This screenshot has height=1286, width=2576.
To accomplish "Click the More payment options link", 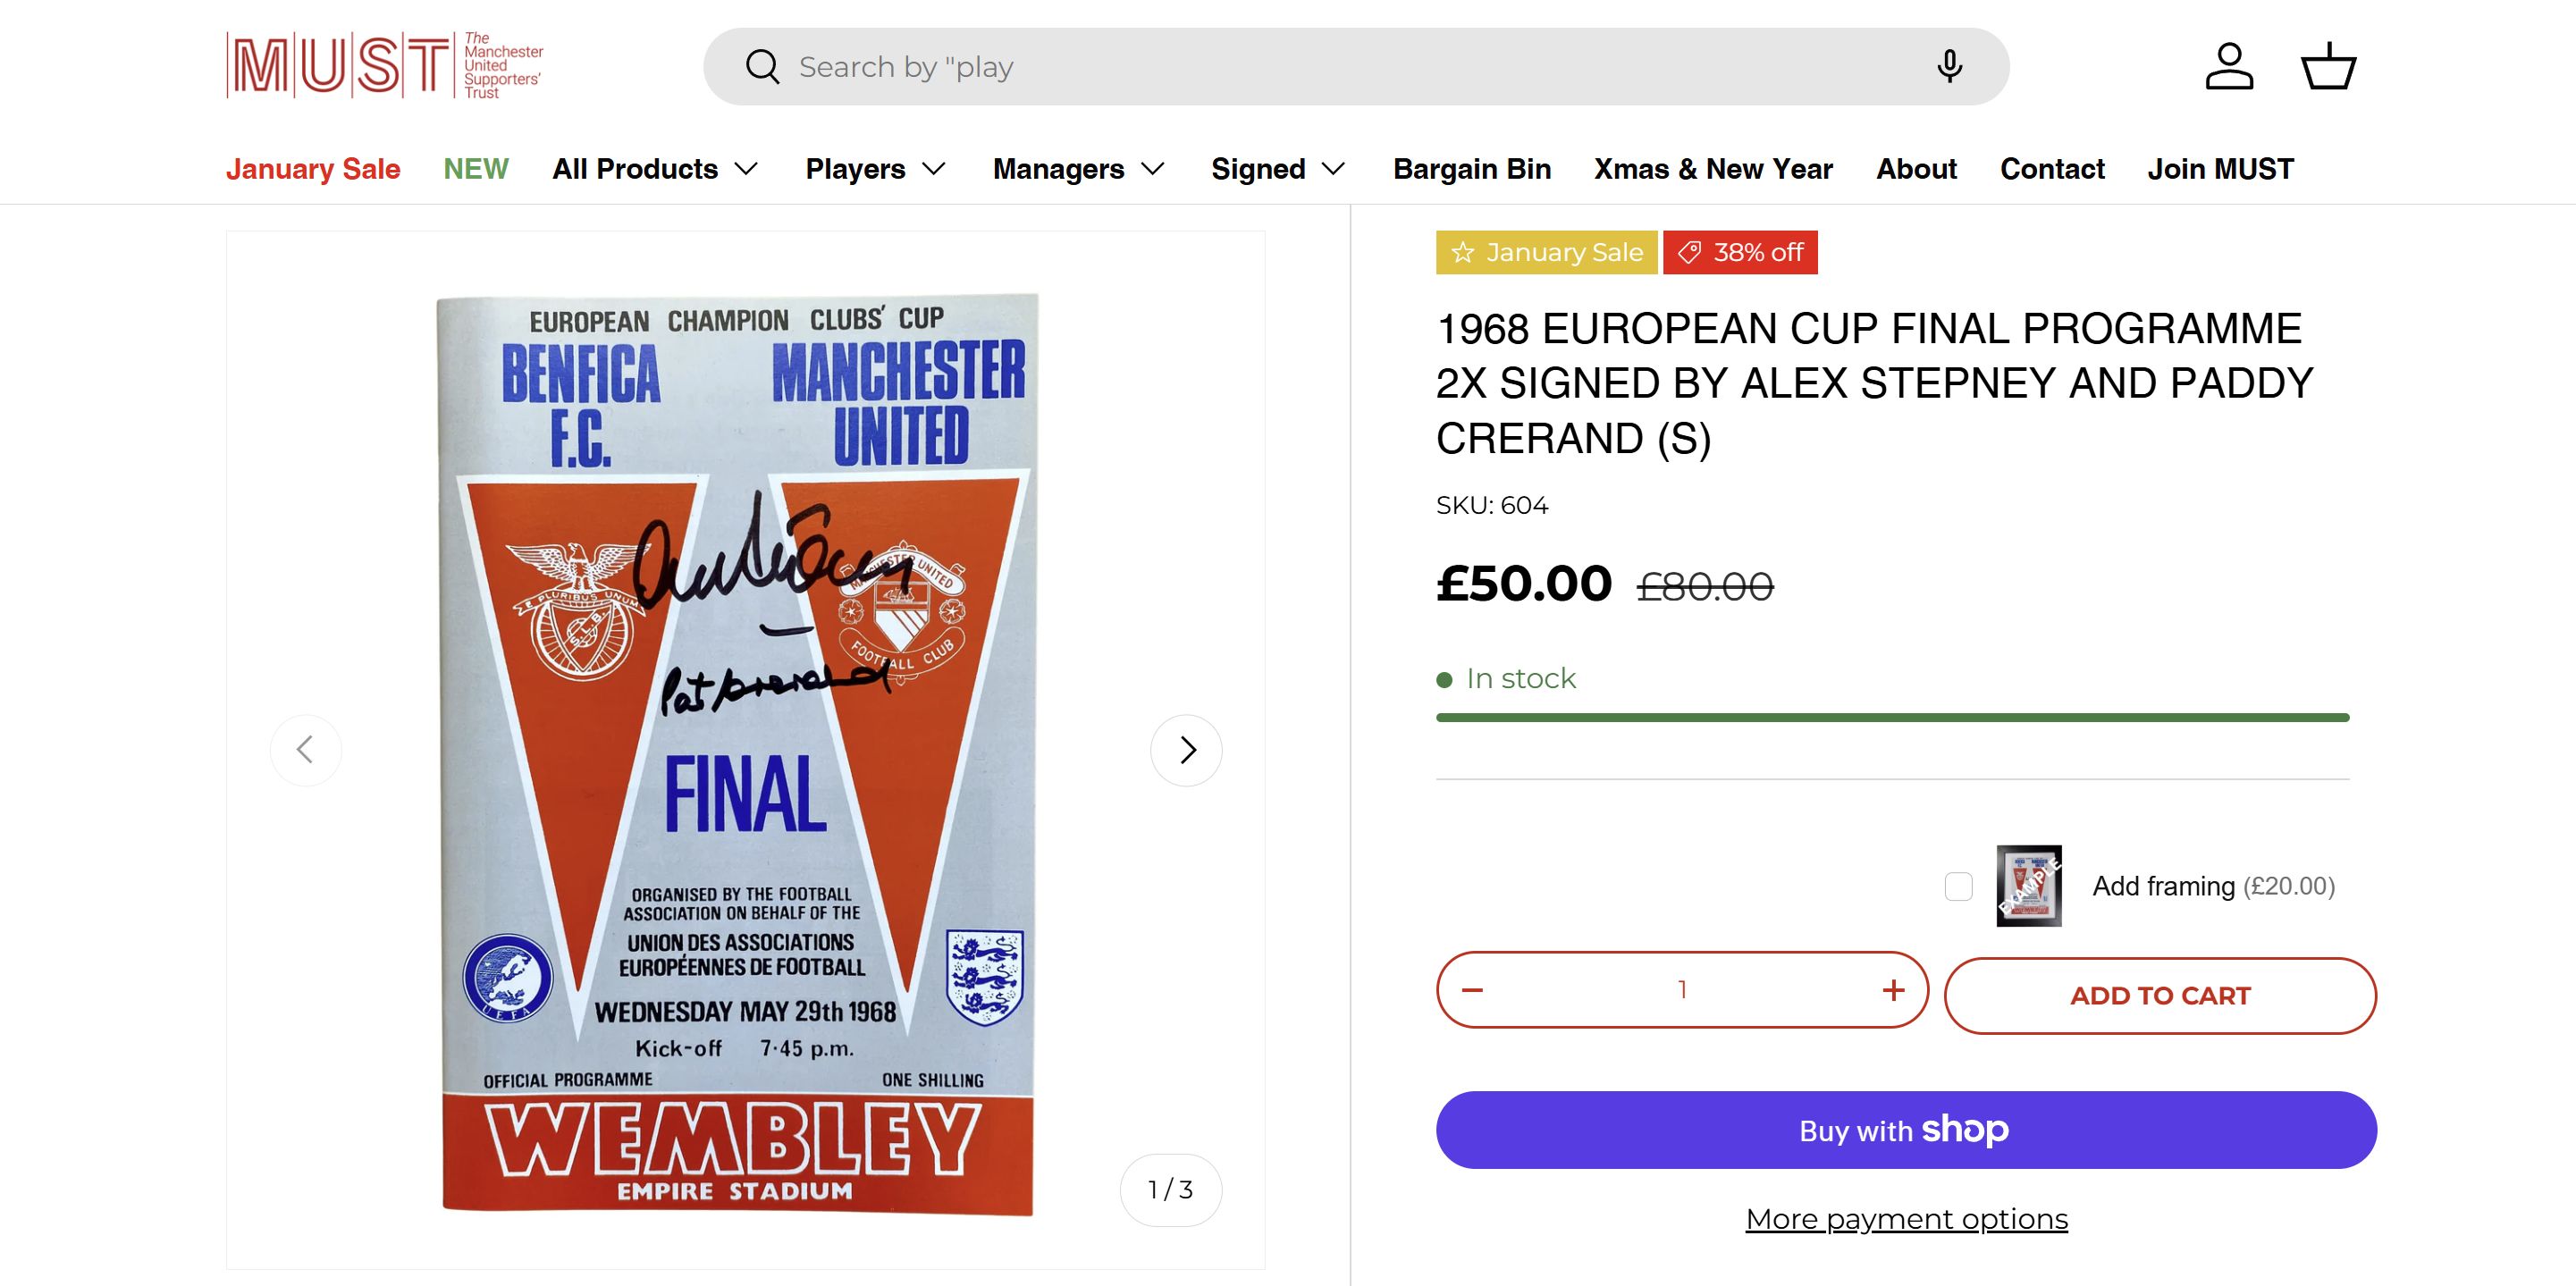I will [x=1906, y=1219].
